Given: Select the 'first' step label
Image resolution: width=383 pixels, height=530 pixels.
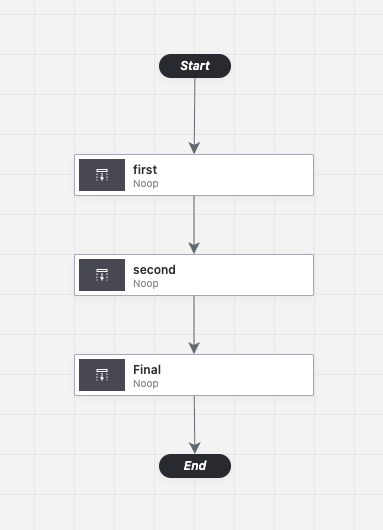Looking at the screenshot, I should [145, 170].
